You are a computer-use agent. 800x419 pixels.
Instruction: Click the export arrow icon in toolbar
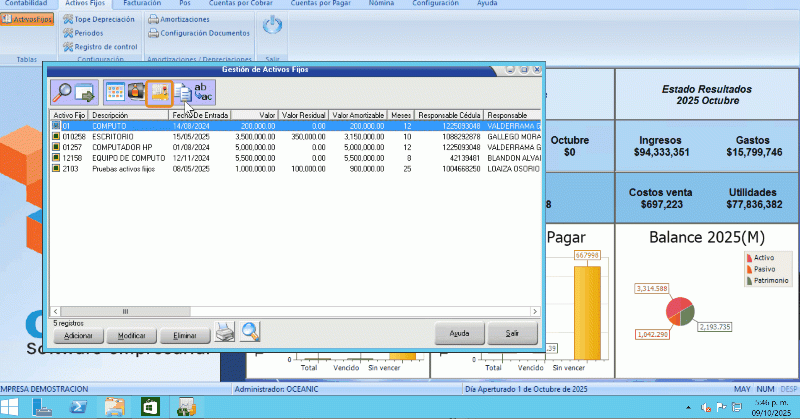(x=85, y=93)
